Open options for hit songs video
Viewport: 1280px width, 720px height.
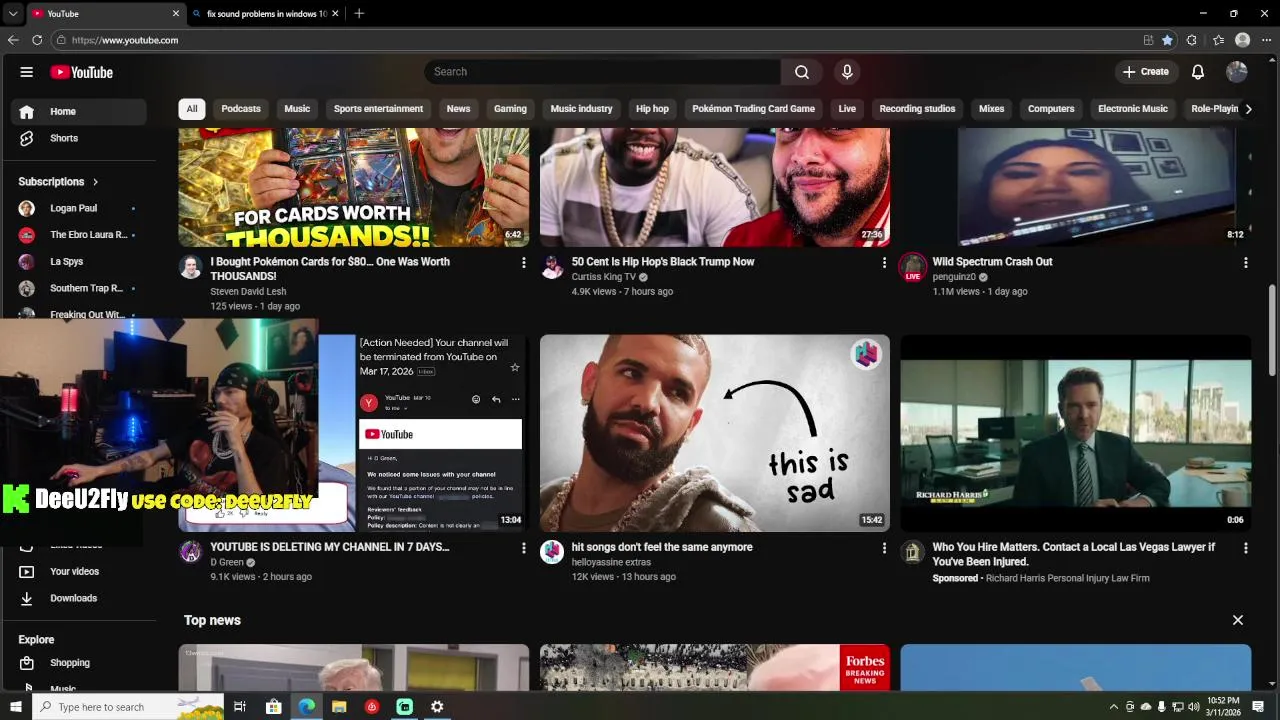[x=884, y=548]
